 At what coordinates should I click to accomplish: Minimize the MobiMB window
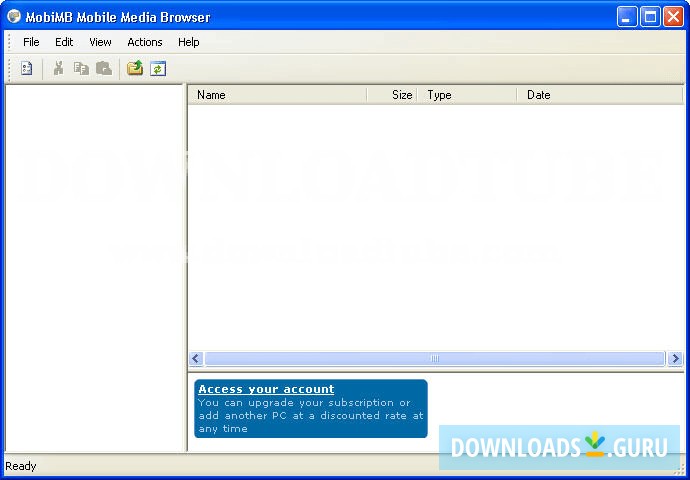point(627,17)
